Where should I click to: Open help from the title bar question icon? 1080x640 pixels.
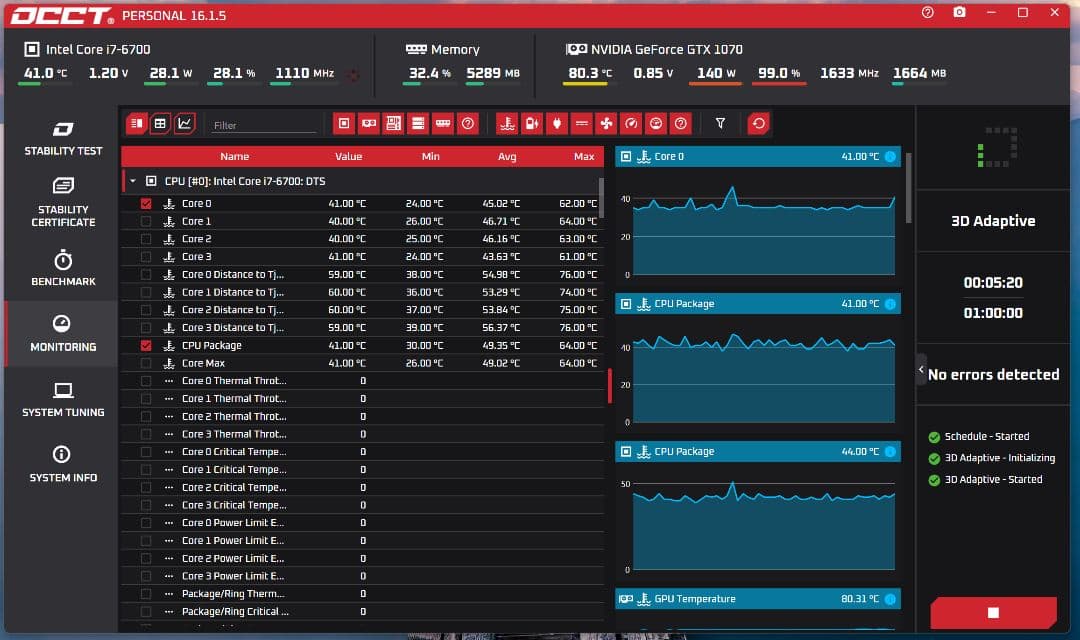(x=928, y=12)
